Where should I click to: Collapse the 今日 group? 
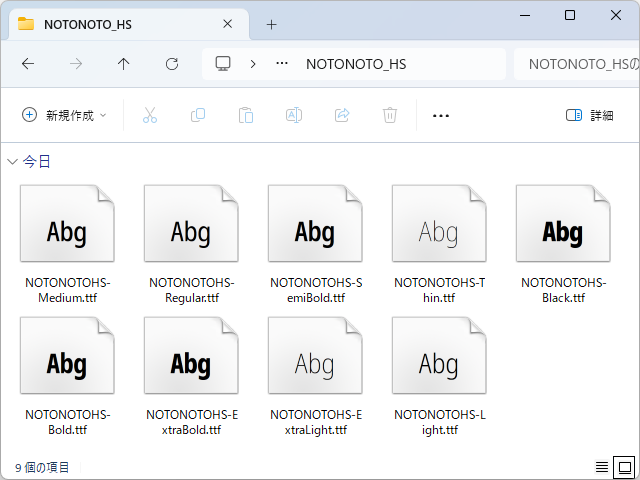(x=12, y=162)
